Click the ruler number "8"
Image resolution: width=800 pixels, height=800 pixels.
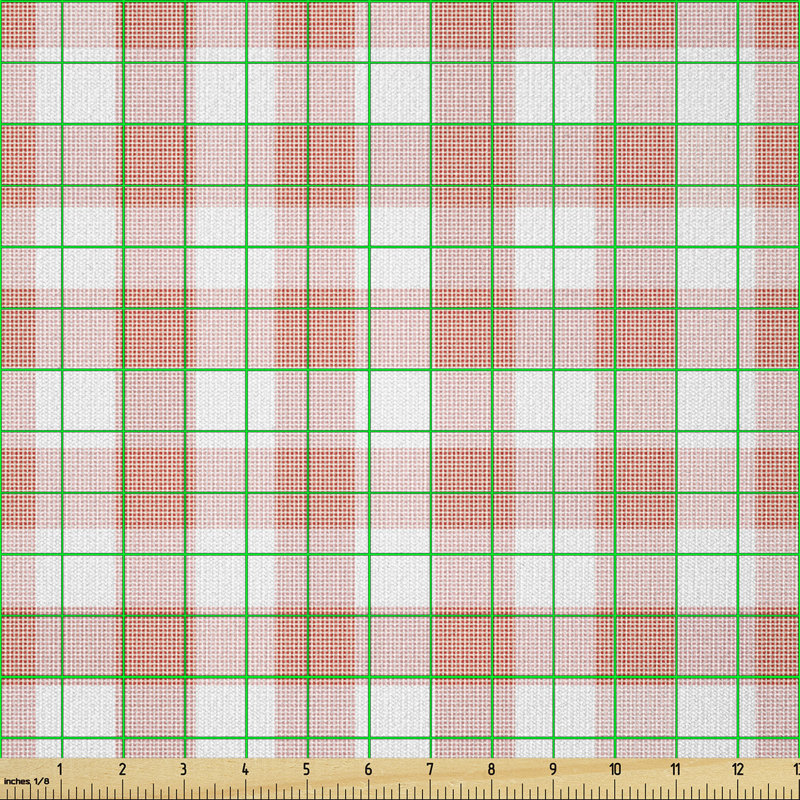(x=491, y=769)
